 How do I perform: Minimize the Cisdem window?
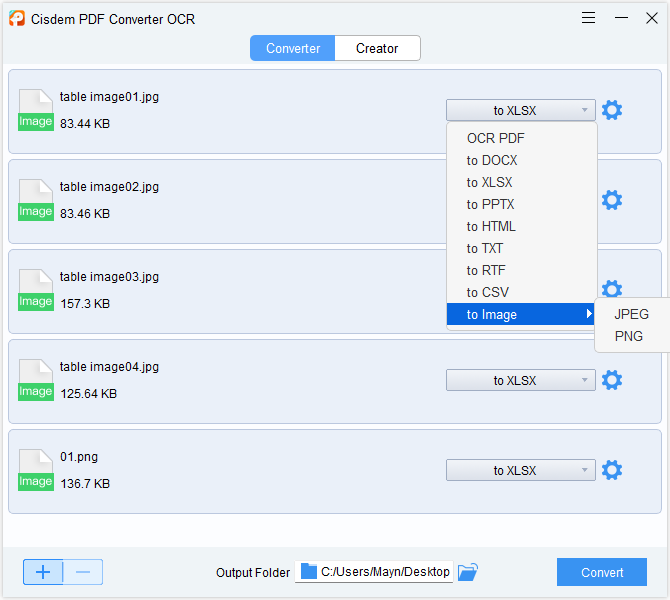[621, 18]
